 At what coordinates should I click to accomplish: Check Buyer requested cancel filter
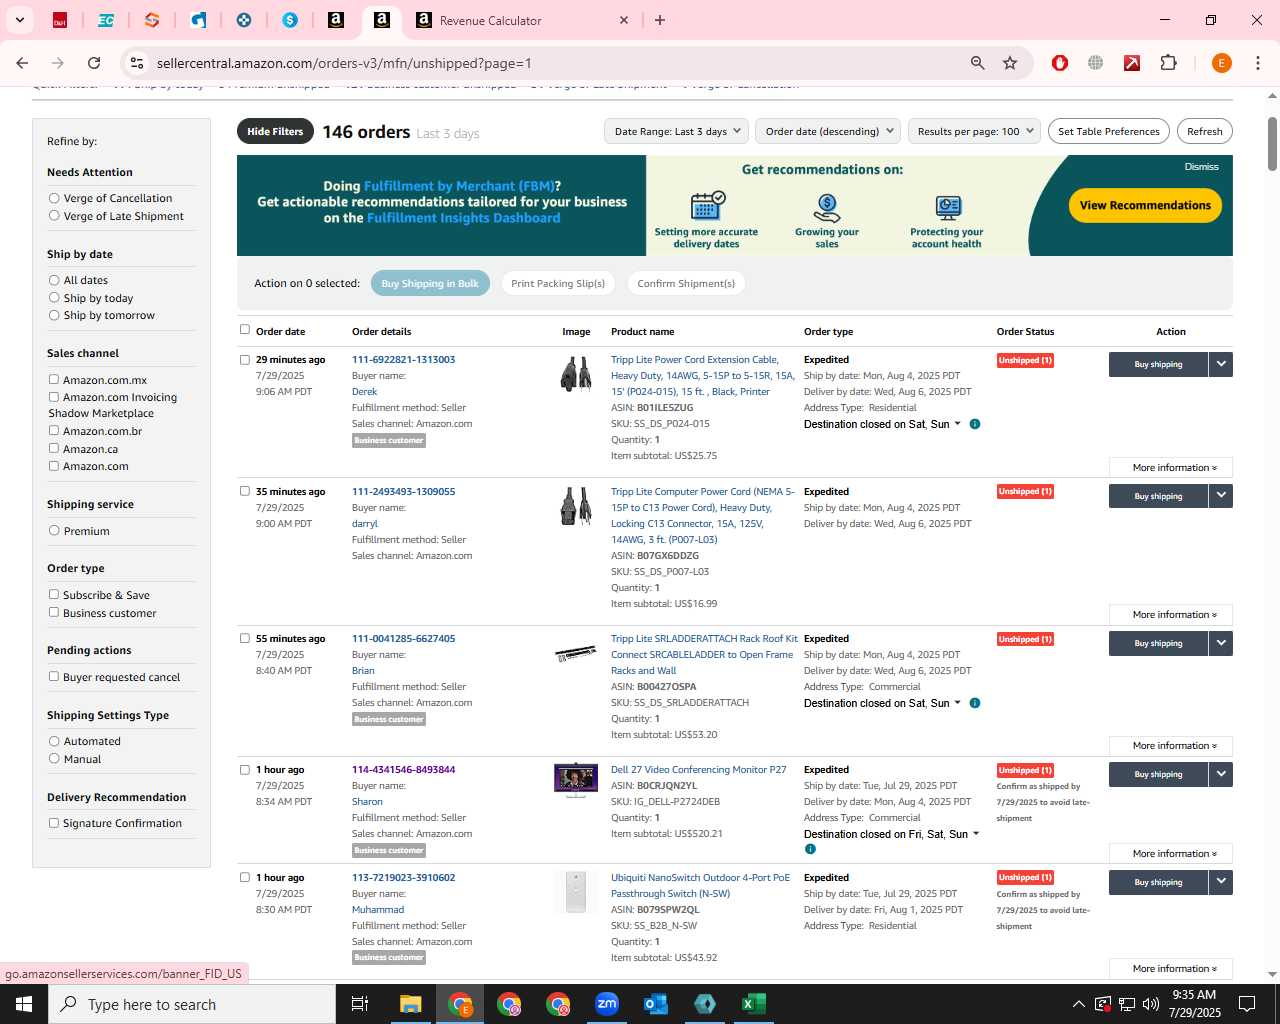tap(54, 676)
